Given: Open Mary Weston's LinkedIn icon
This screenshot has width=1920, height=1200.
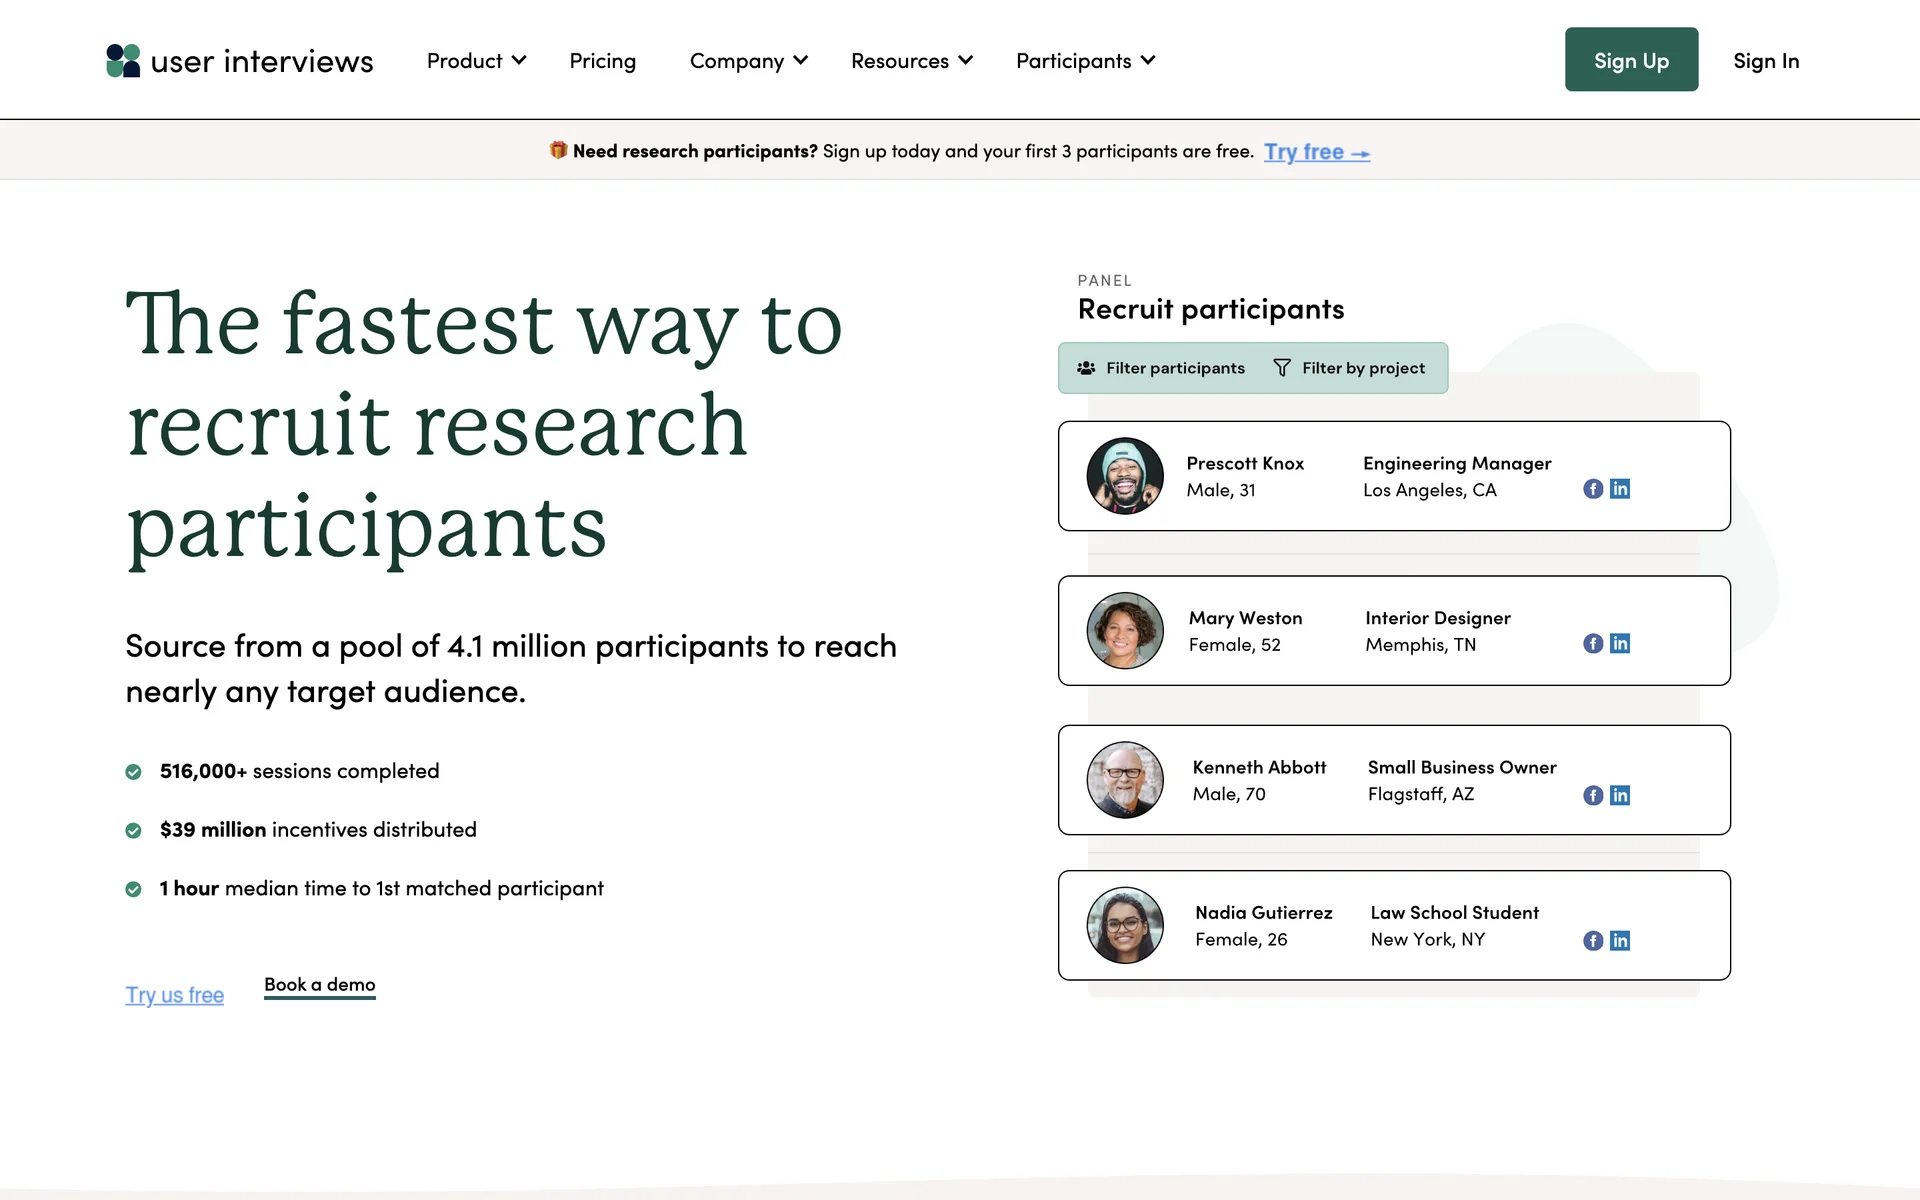Looking at the screenshot, I should click(1620, 644).
